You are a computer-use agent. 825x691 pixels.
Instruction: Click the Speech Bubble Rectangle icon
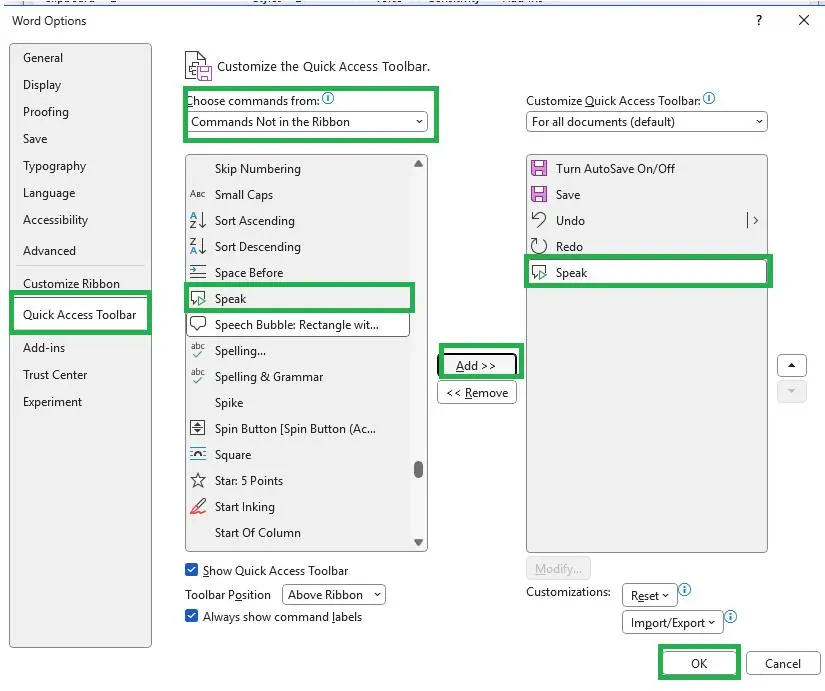pyautogui.click(x=197, y=324)
